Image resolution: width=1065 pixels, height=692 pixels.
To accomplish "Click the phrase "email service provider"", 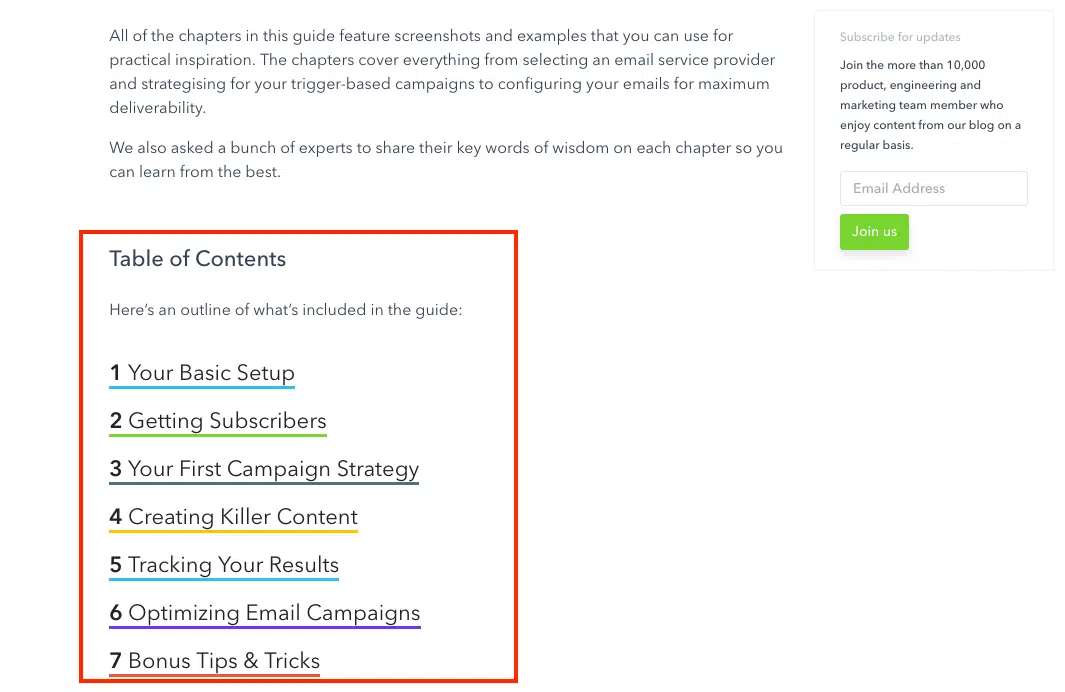I will click(x=690, y=60).
